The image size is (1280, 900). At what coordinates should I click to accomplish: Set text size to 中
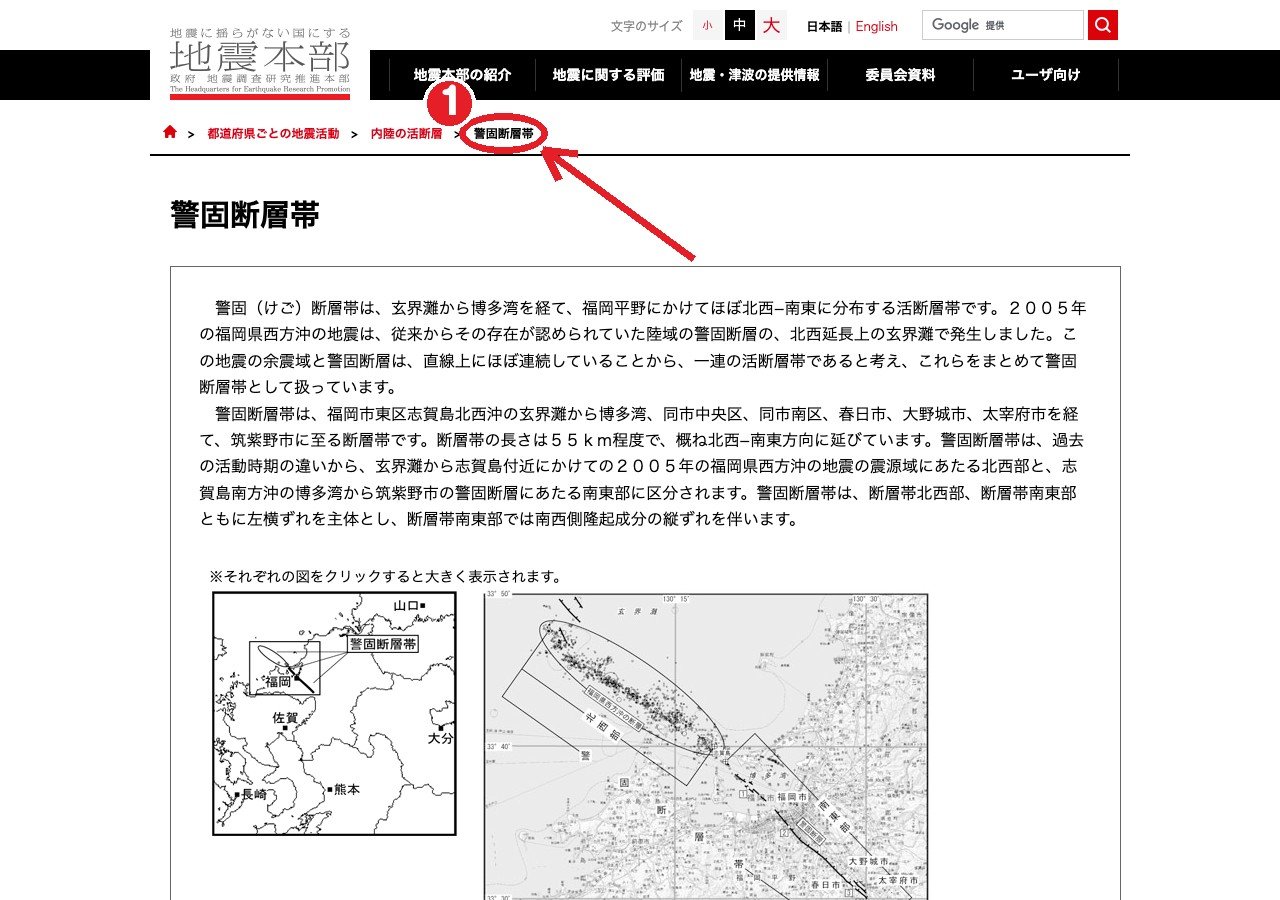pos(739,25)
